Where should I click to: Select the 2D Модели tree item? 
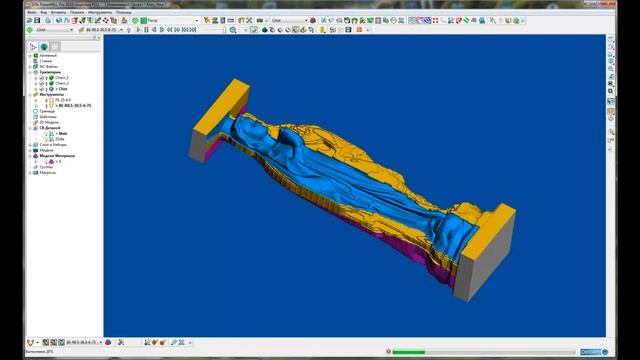coord(49,122)
